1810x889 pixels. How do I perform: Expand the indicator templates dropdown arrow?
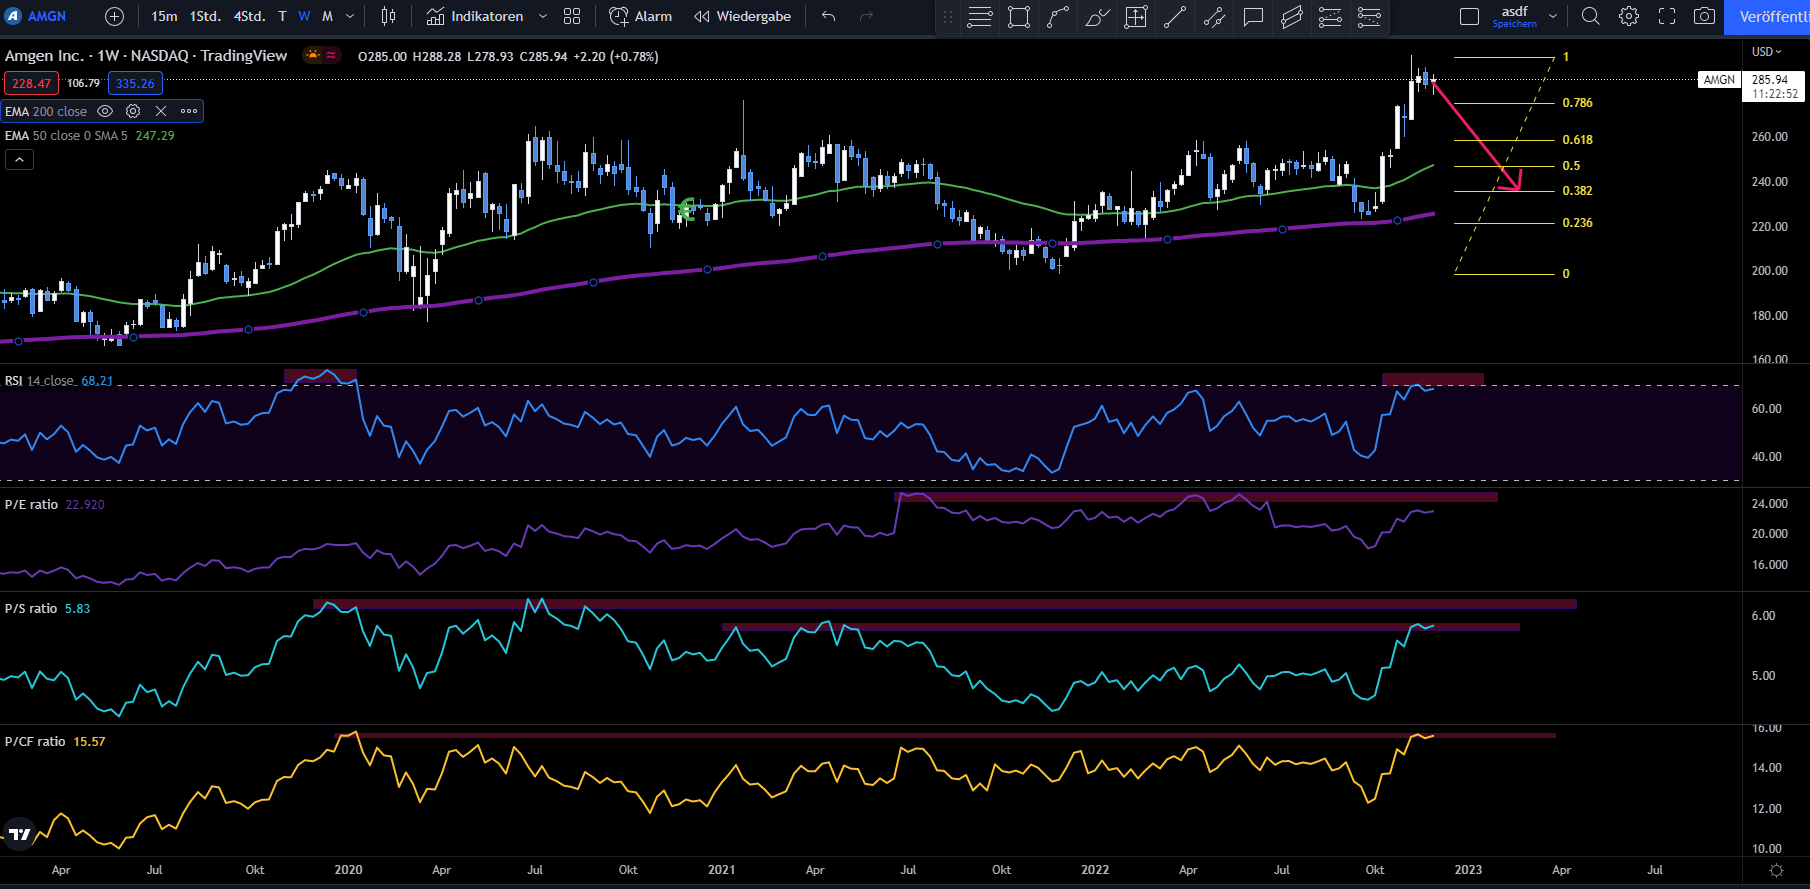(543, 16)
